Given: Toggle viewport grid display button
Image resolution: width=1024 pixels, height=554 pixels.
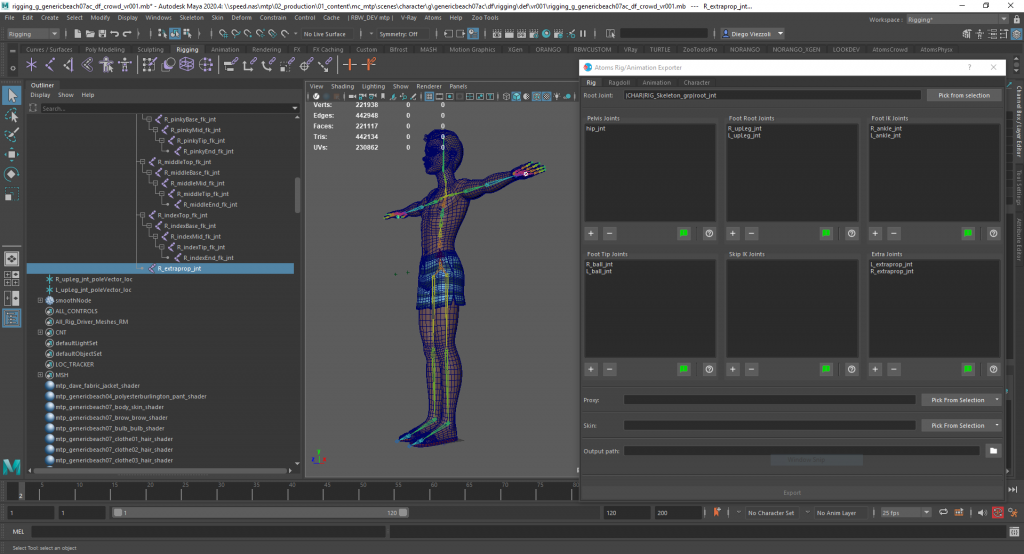Looking at the screenshot, I should [429, 97].
